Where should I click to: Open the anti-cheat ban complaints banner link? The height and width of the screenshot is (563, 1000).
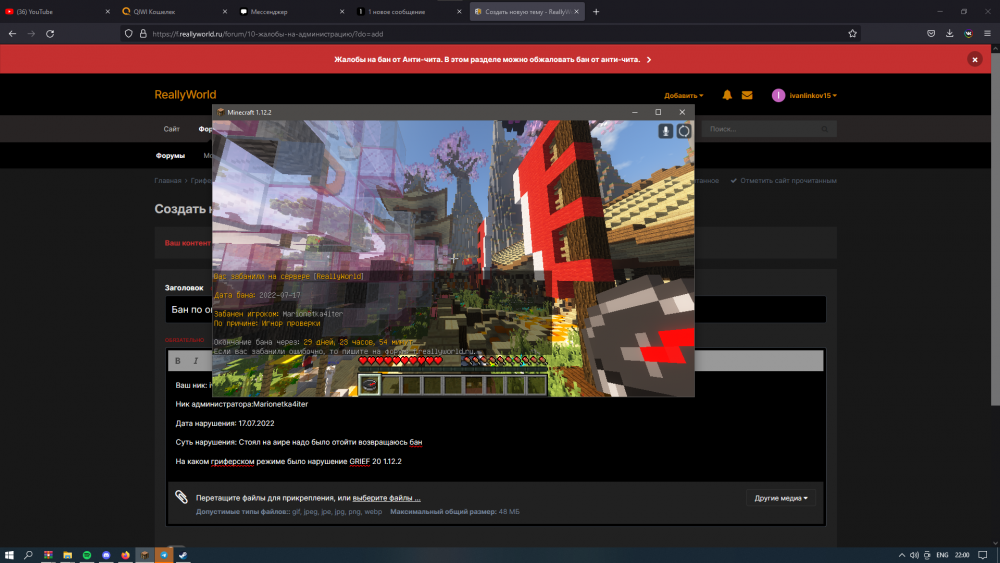pyautogui.click(x=492, y=59)
